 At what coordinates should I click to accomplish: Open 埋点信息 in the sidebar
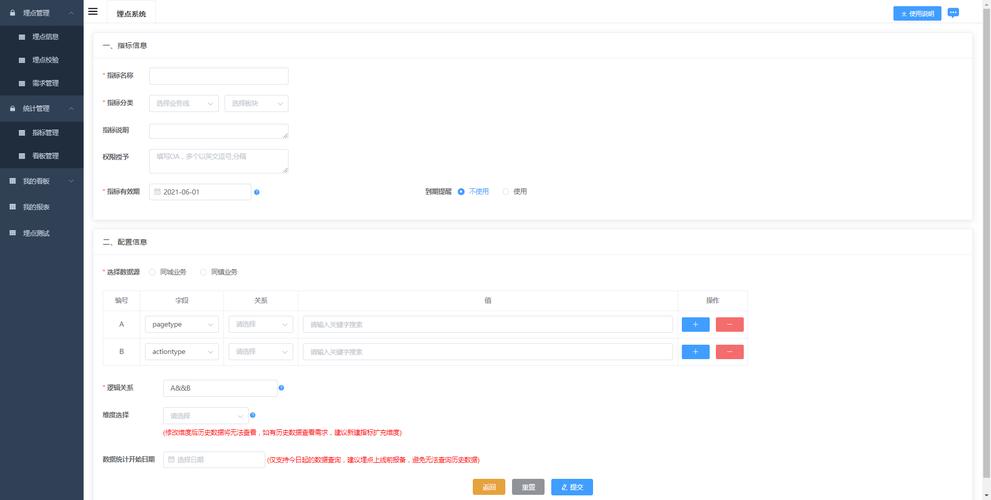42,37
